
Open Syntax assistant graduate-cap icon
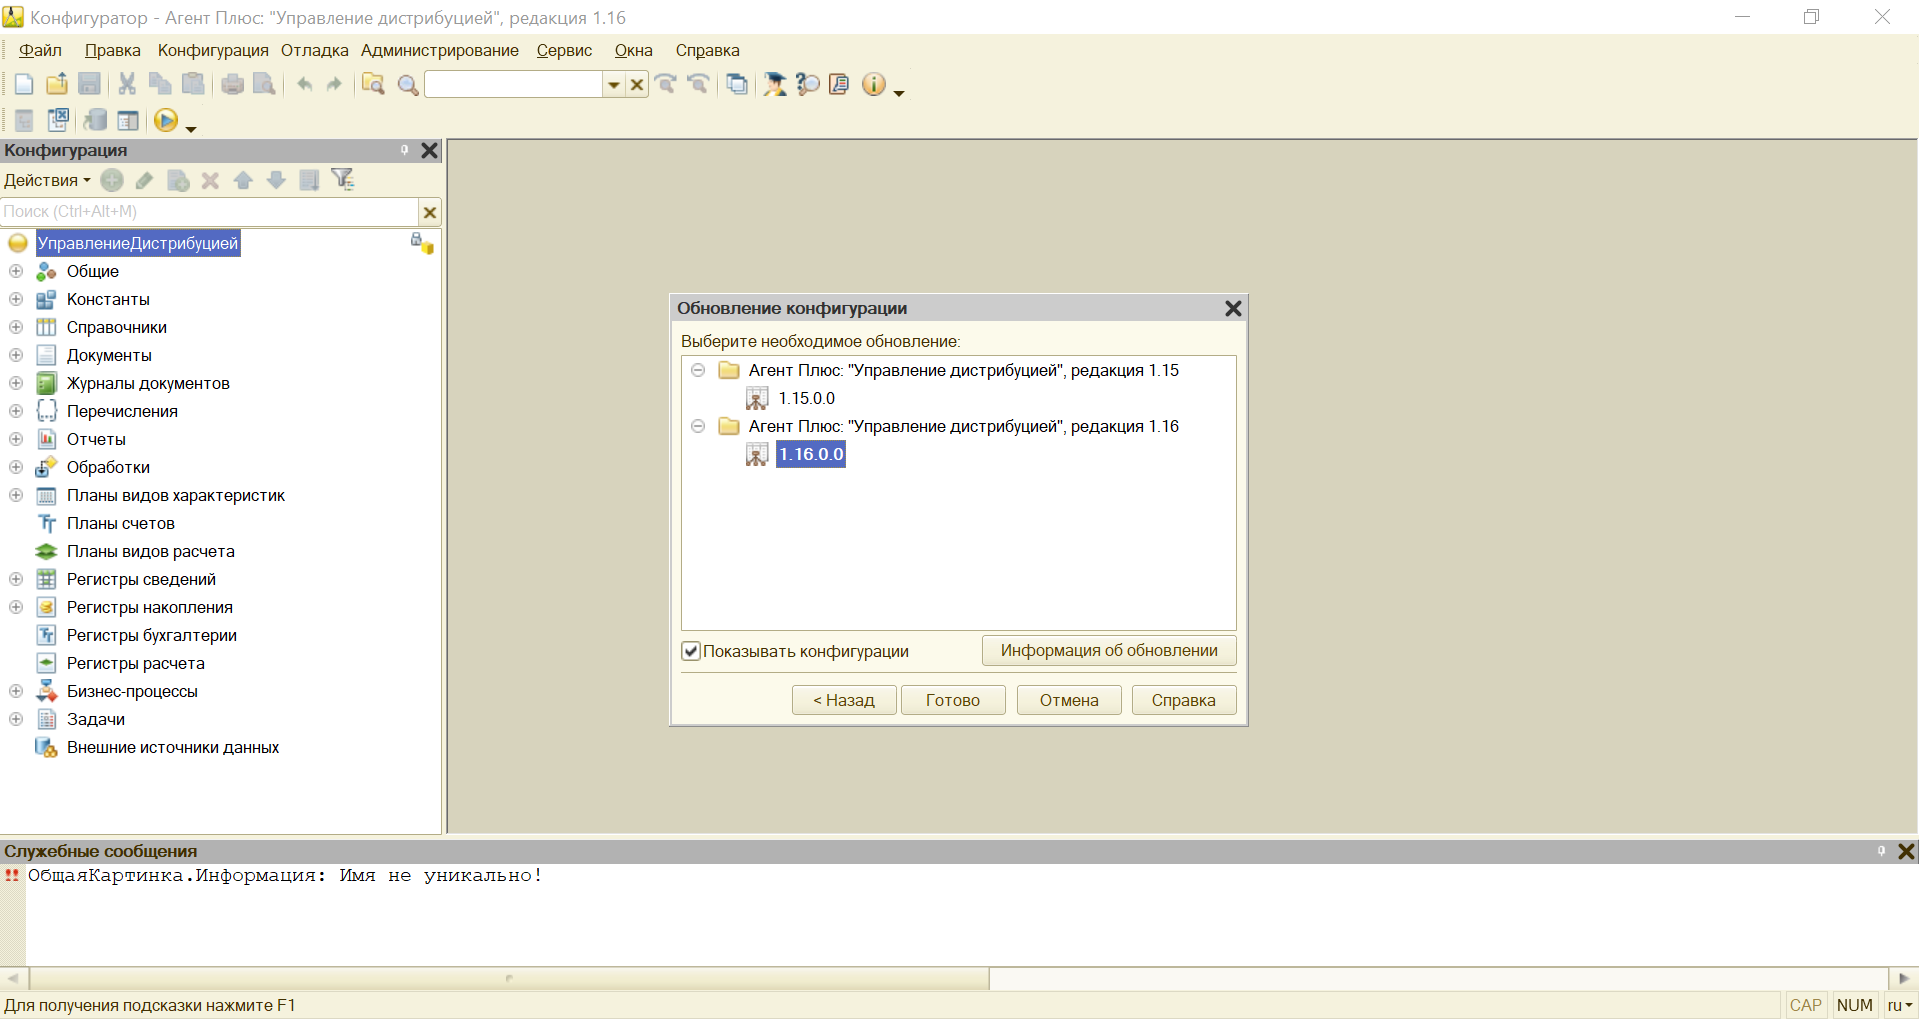coord(775,85)
